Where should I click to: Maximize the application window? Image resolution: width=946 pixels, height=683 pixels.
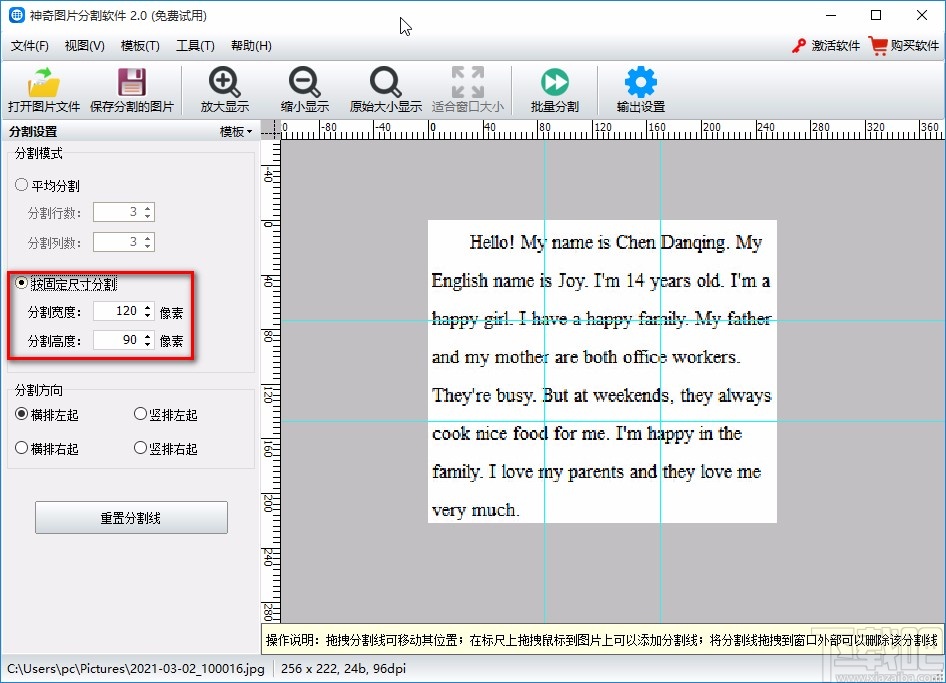pyautogui.click(x=876, y=15)
